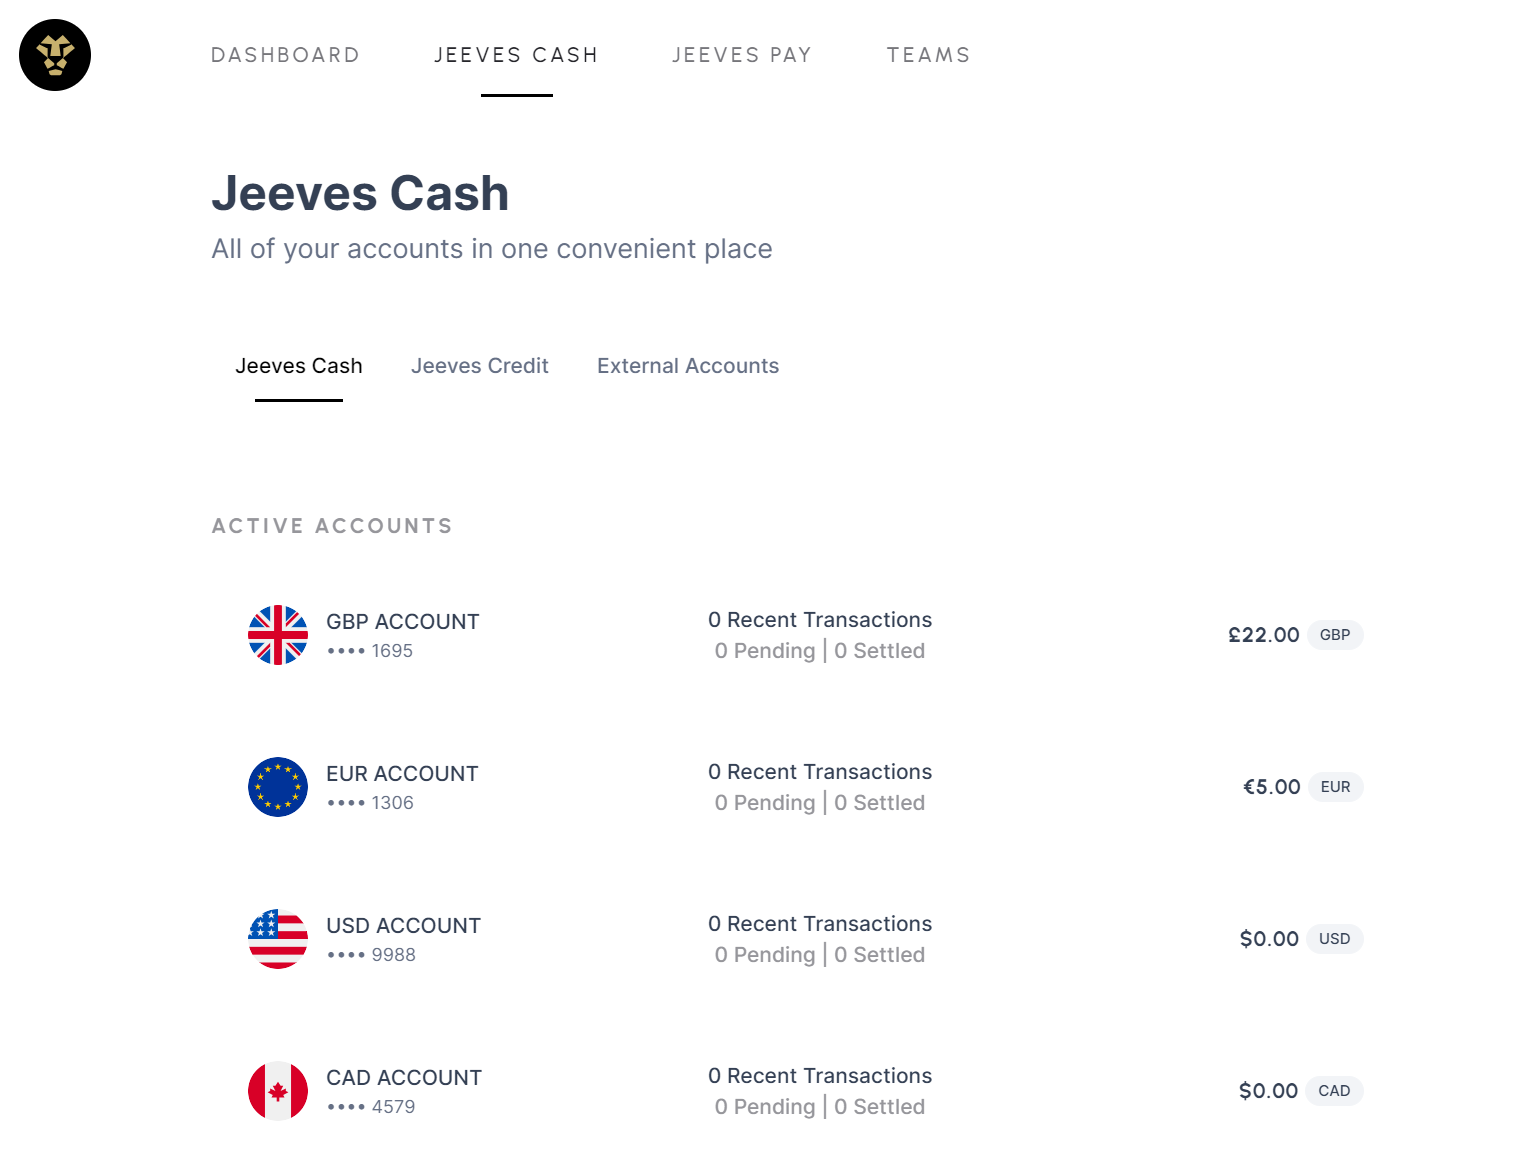Image resolution: width=1515 pixels, height=1173 pixels.
Task: Go to the Teams section
Action: coord(928,55)
